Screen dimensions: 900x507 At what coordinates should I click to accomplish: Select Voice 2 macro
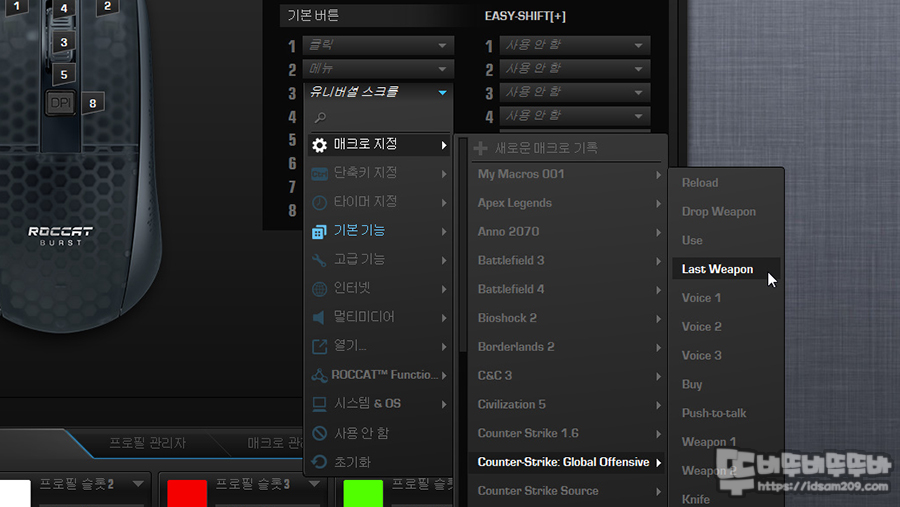[726, 327]
